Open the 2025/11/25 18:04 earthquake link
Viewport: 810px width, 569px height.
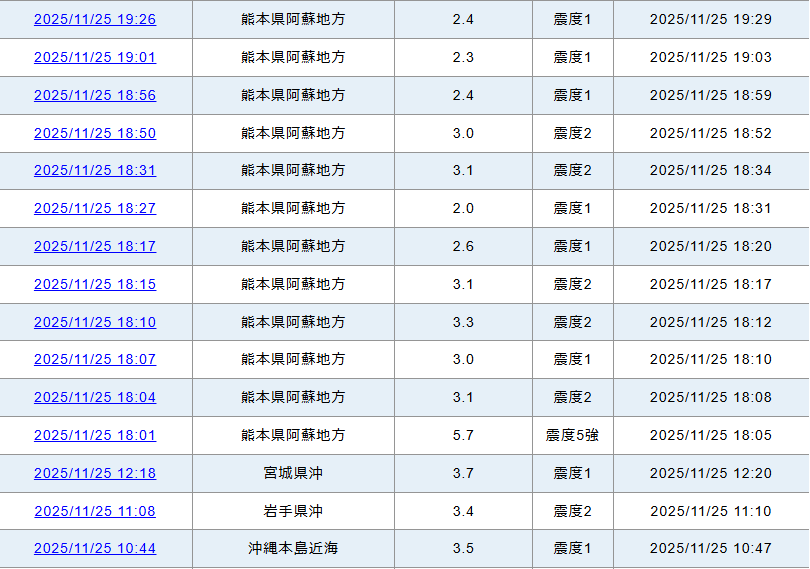click(95, 397)
